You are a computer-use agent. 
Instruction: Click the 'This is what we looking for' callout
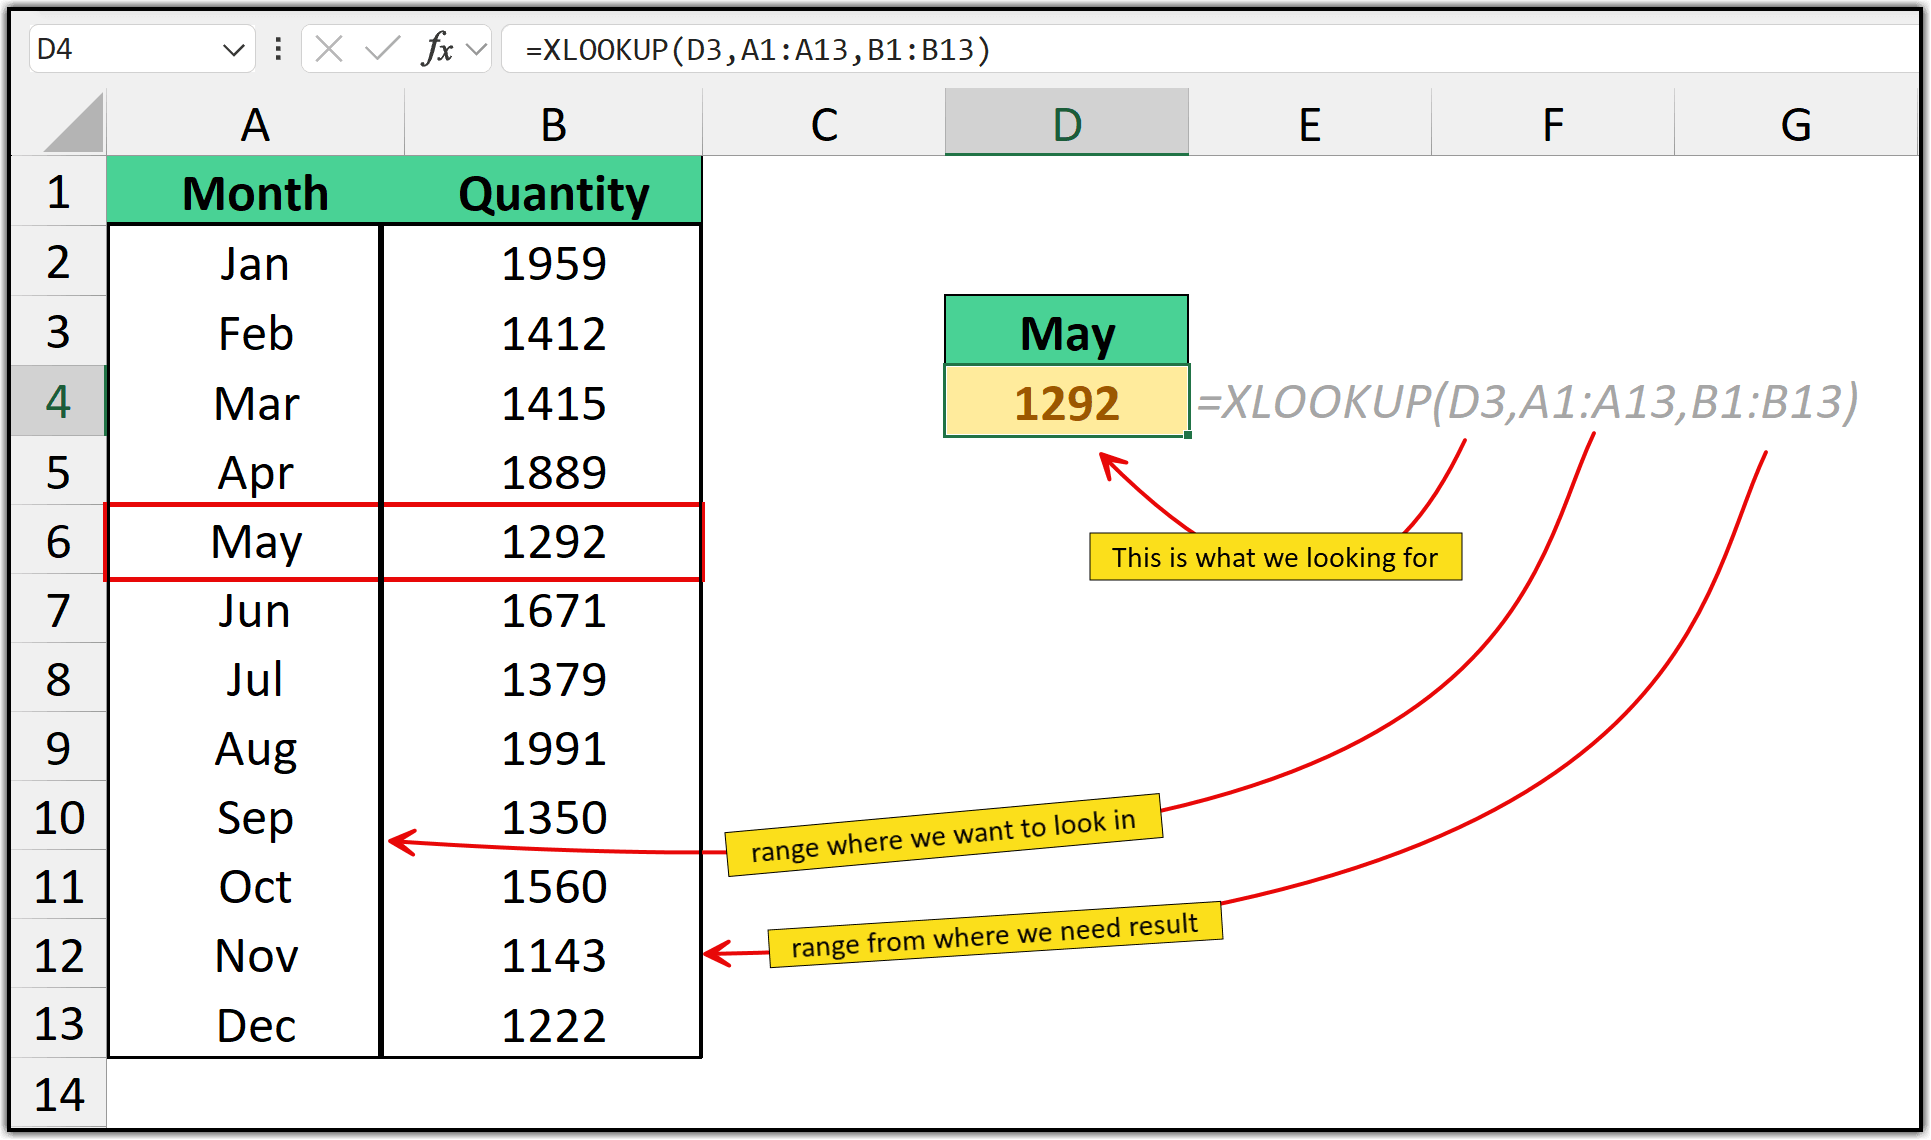point(1275,557)
